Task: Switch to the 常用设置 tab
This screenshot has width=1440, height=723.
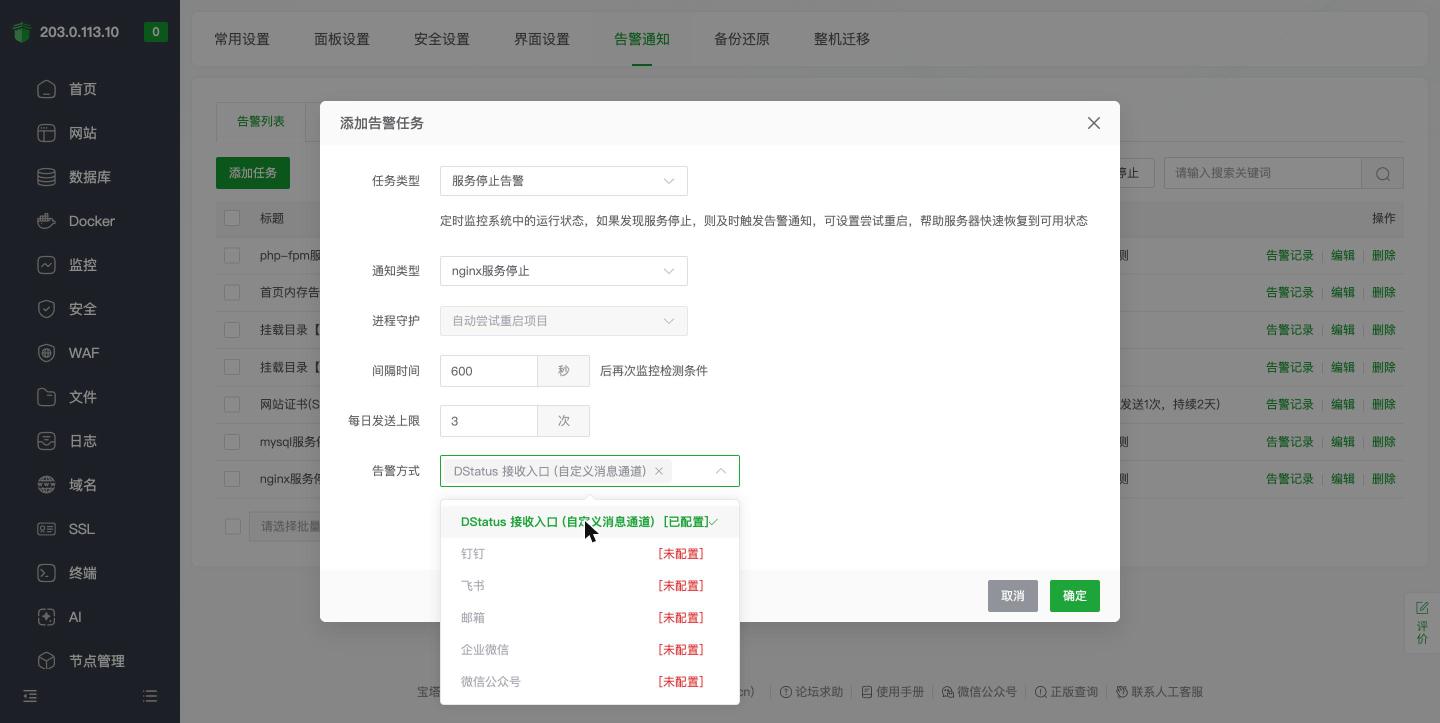Action: (242, 39)
